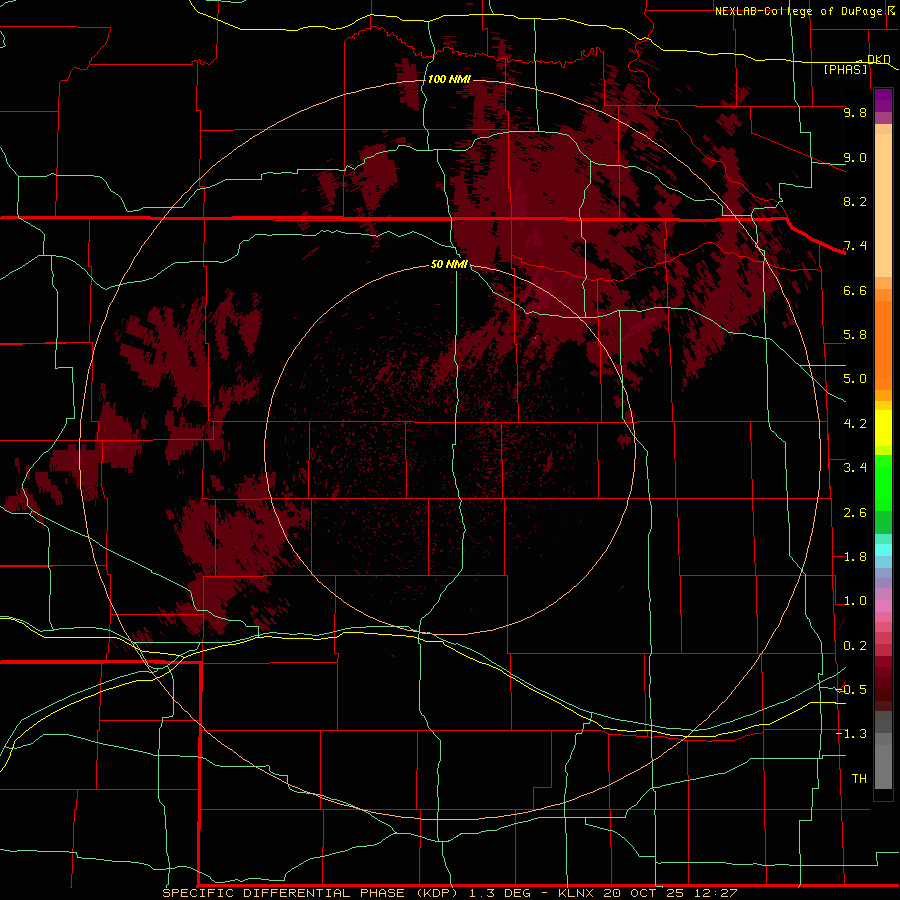This screenshot has width=900, height=900.
Task: Pick the purple swatch at the color bar top
Action: [x=883, y=100]
